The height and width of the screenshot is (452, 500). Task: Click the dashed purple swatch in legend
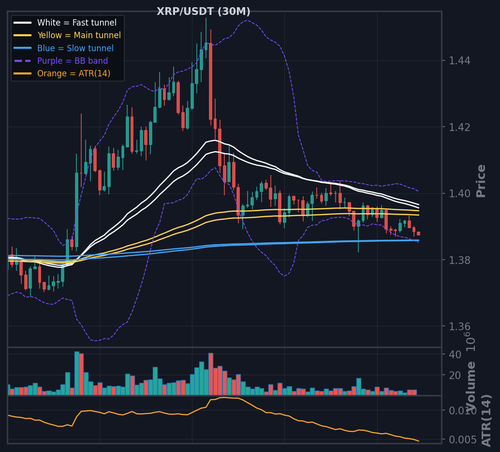[x=22, y=61]
